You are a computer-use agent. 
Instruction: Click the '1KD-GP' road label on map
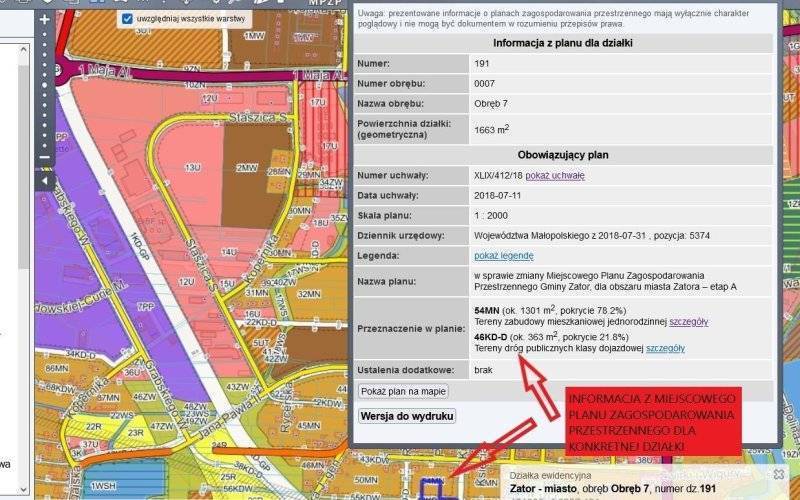tap(139, 247)
